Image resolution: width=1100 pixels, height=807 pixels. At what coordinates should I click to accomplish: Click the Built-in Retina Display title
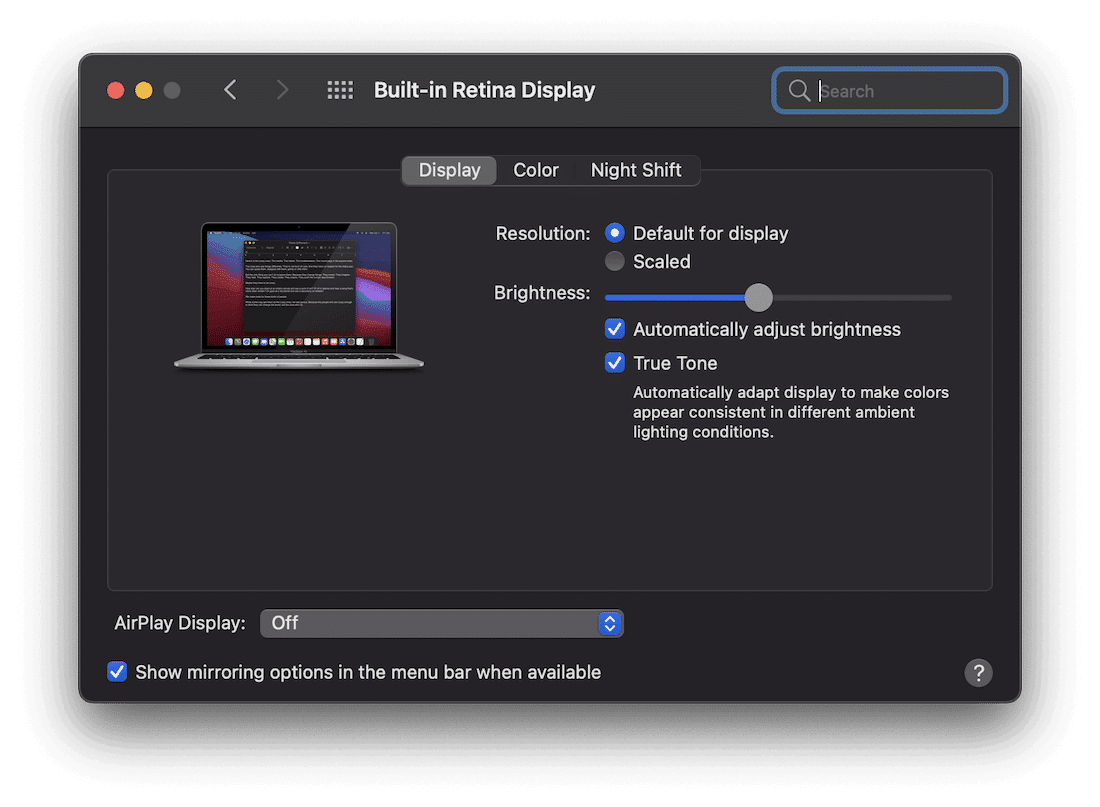484,90
